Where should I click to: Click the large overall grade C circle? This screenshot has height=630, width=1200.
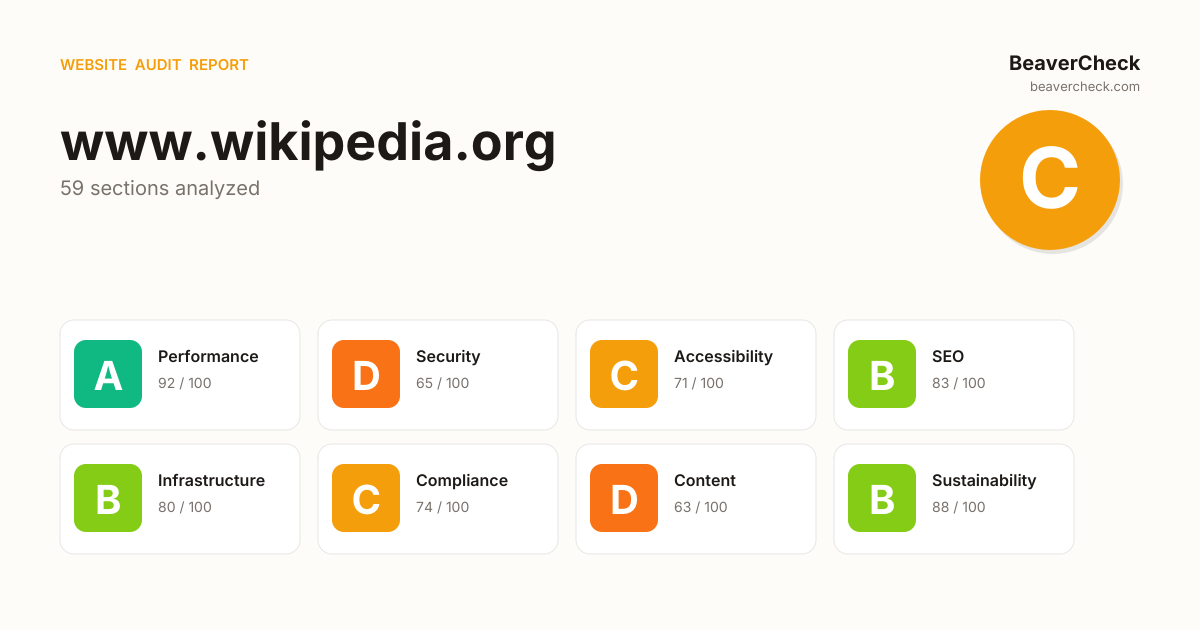tap(1050, 180)
